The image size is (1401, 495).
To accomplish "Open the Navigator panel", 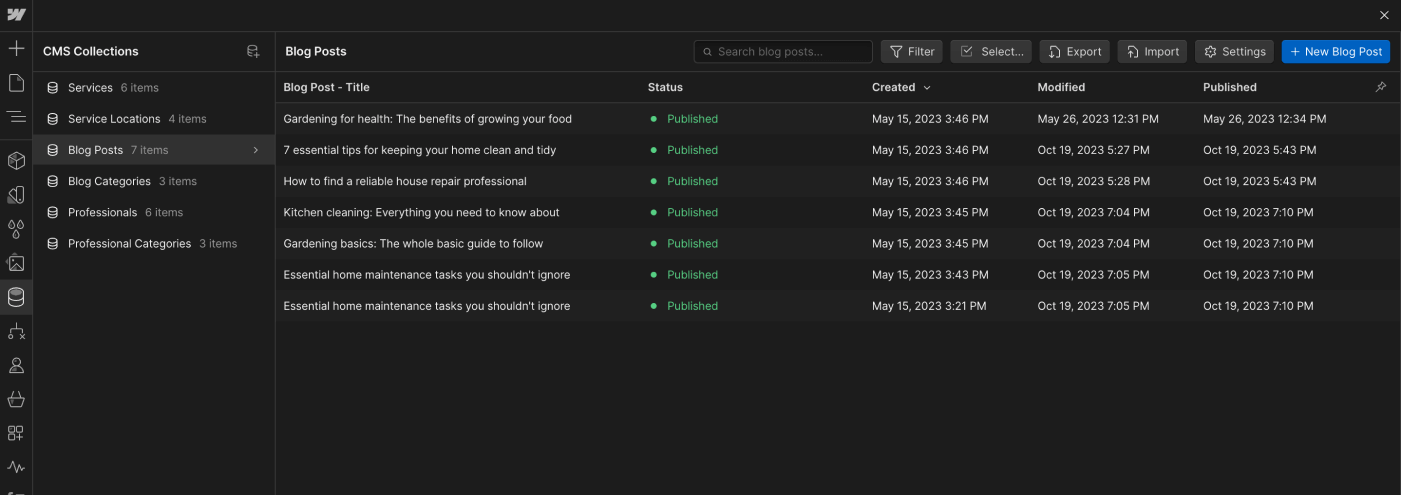I will point(16,117).
